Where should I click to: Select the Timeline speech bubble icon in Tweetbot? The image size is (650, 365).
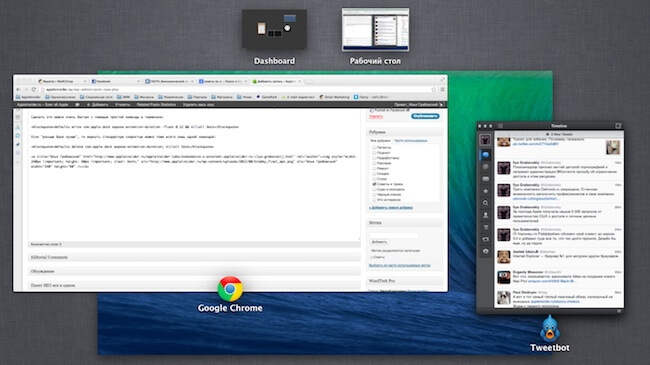pos(485,155)
